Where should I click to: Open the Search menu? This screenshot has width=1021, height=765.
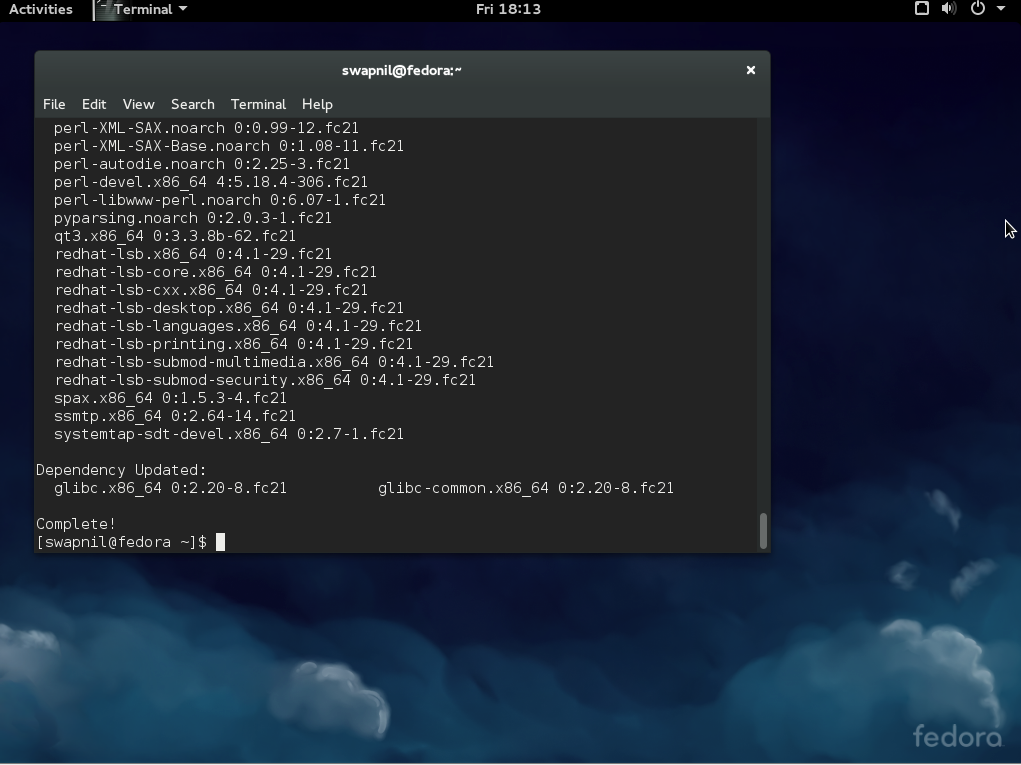tap(192, 104)
